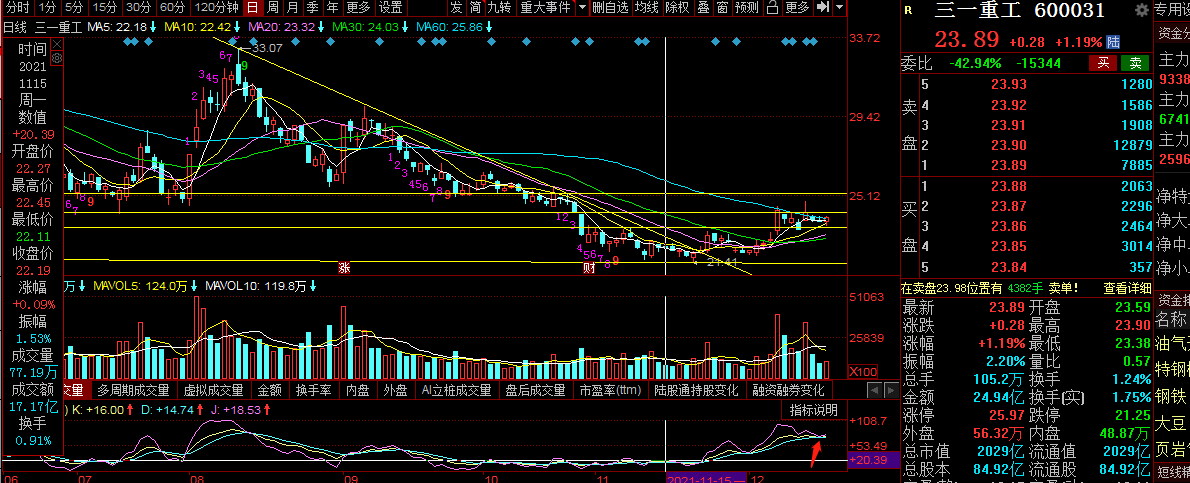Open the 更多 menu beside the lock icon
This screenshot has width=1190, height=483.
coord(798,8)
